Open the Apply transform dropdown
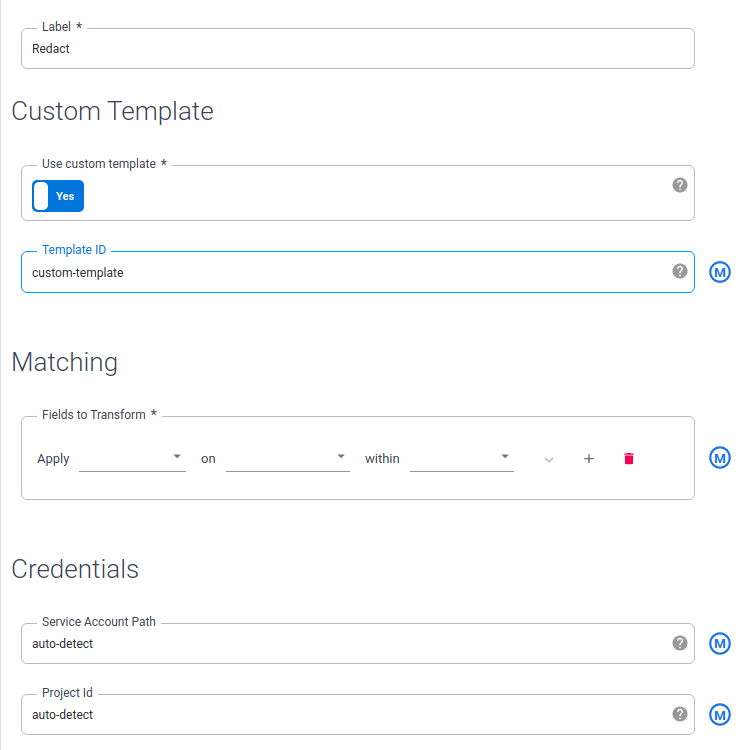The image size is (755, 750). 132,458
